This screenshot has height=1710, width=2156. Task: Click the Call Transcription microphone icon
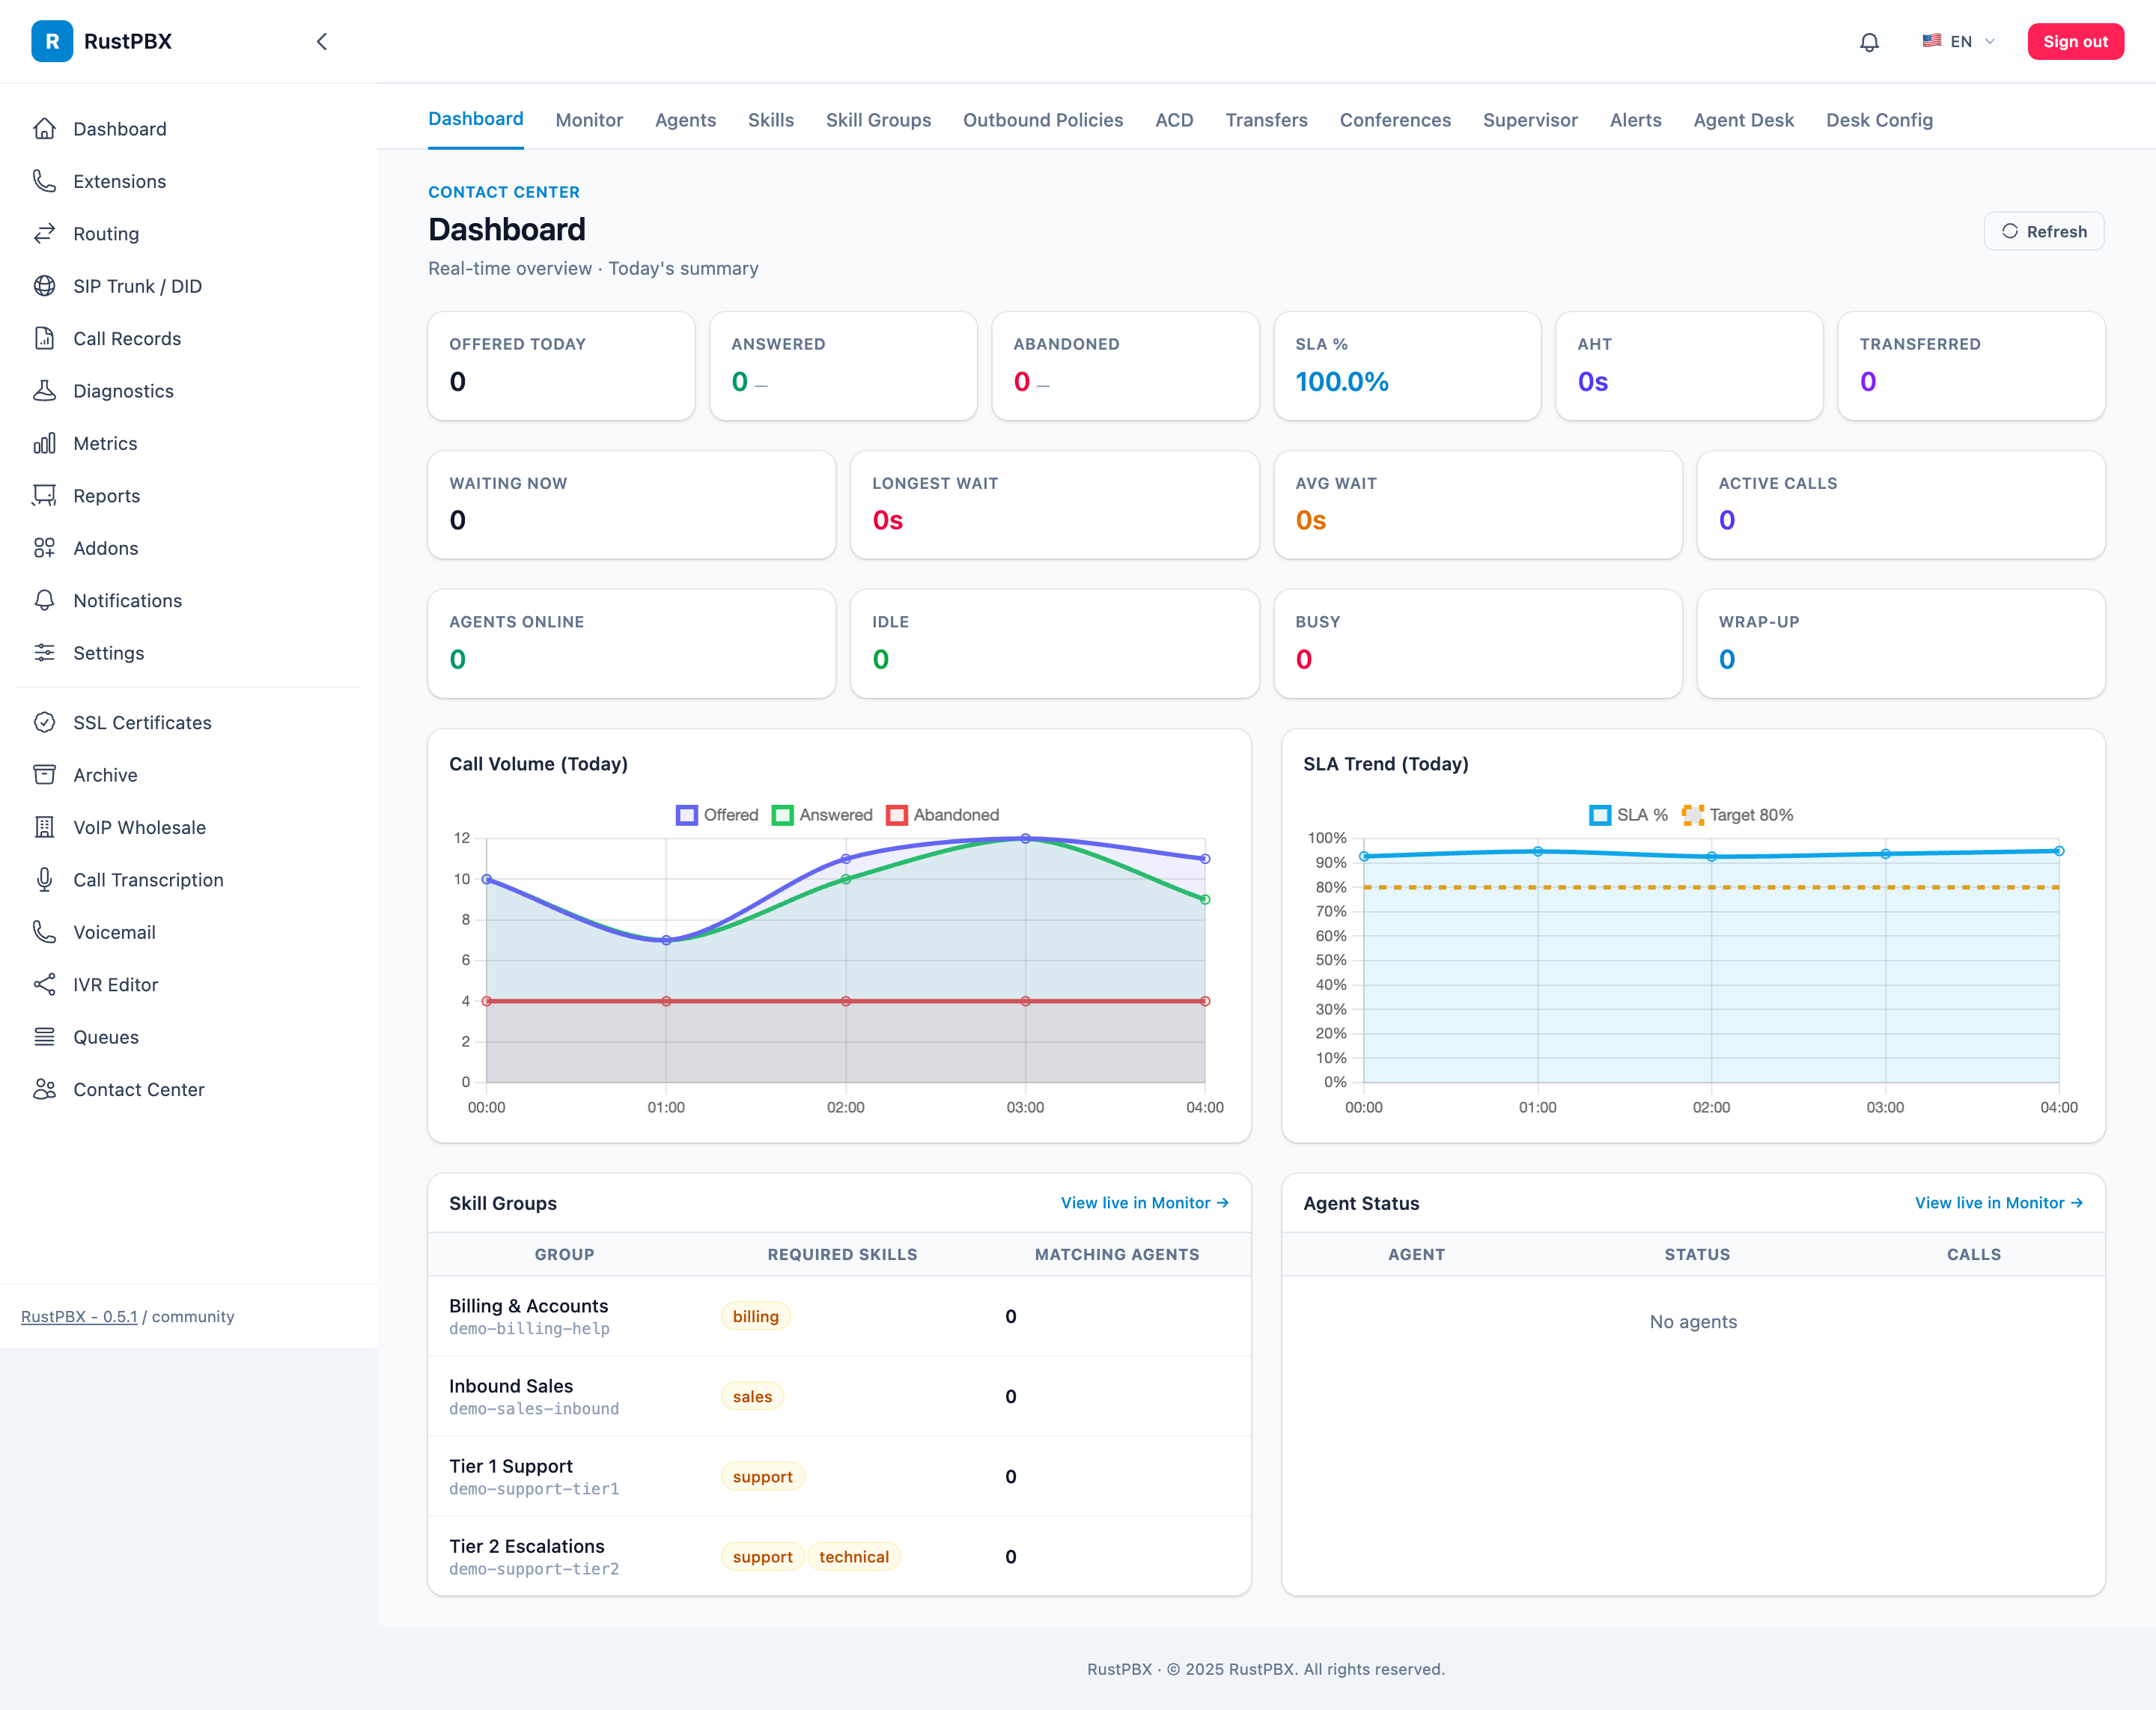pyautogui.click(x=44, y=880)
